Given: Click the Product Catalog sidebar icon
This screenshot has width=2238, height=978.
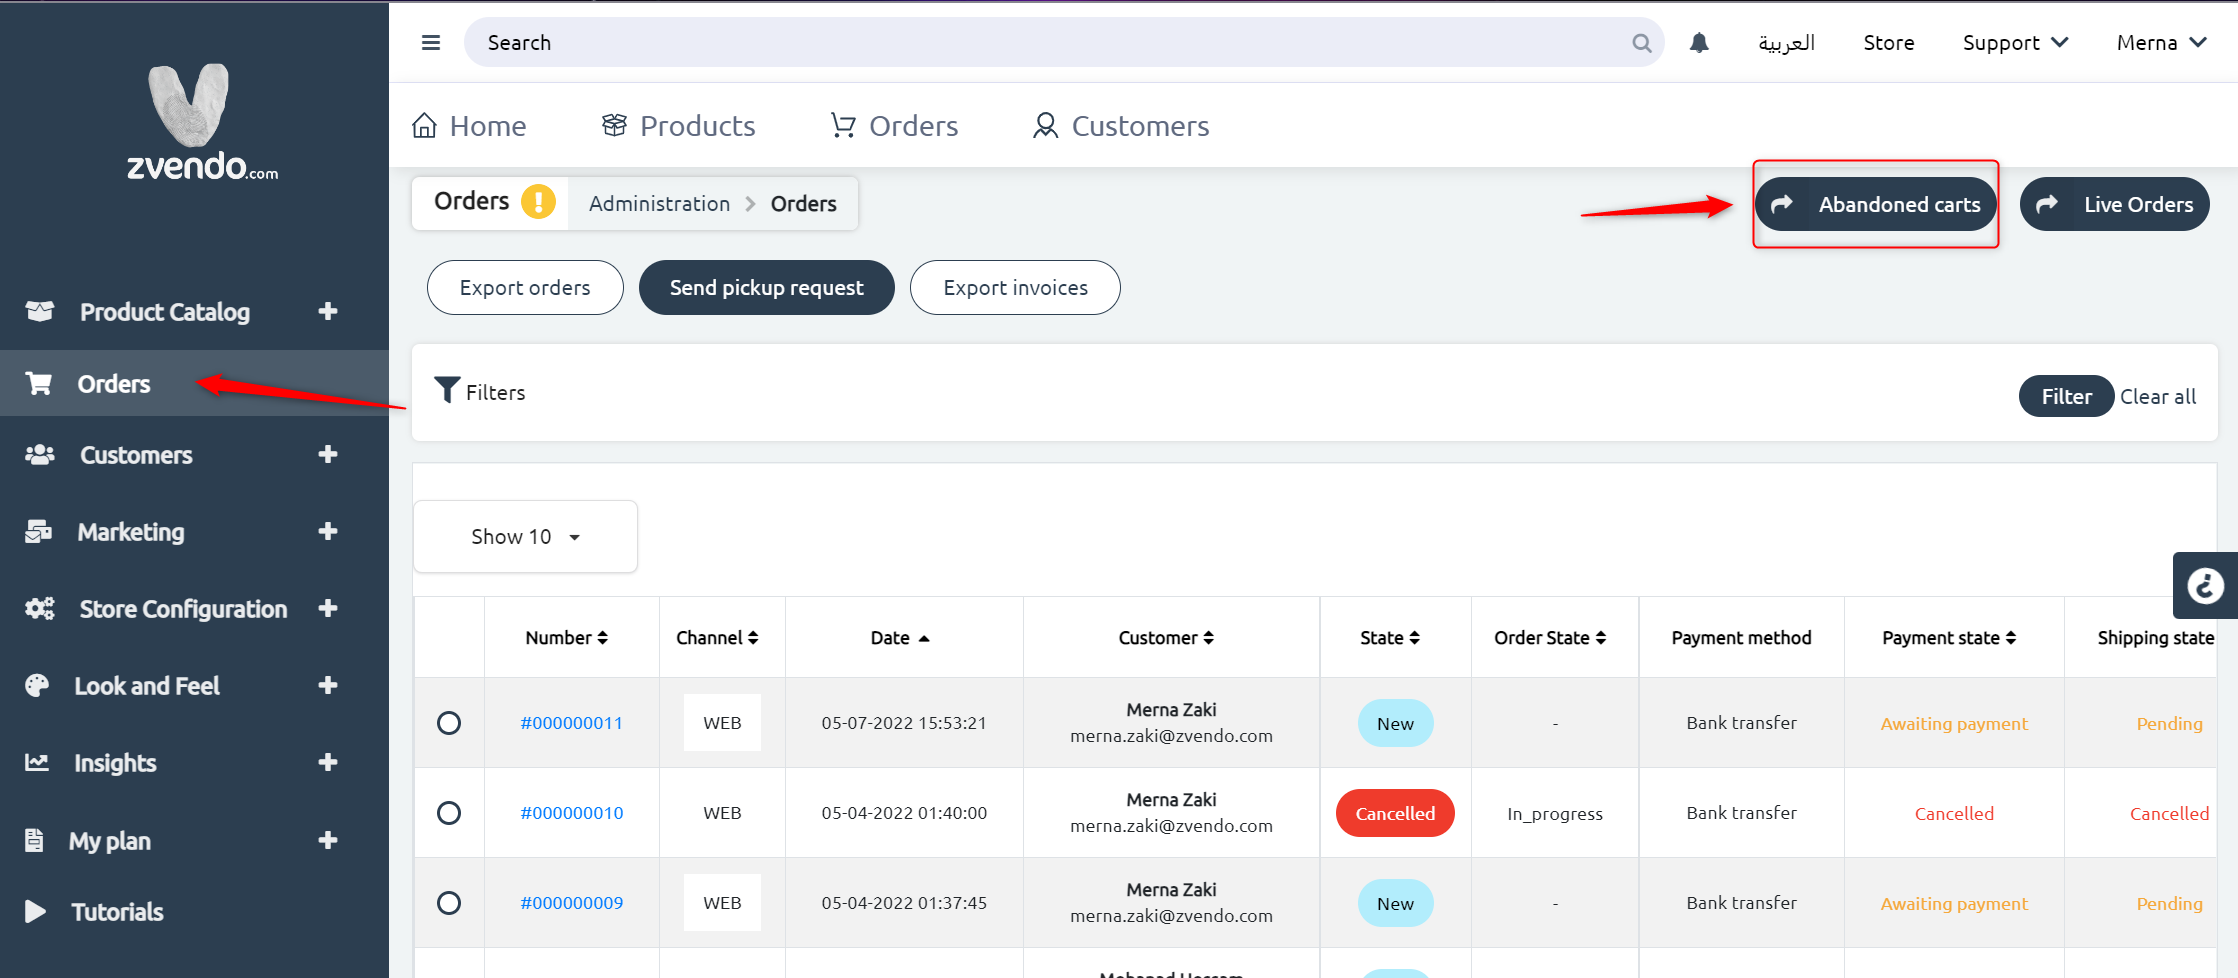Looking at the screenshot, I should 40,311.
